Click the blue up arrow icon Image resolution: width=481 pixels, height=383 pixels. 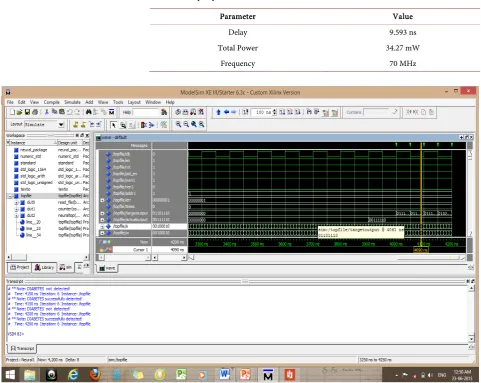[x=218, y=112]
